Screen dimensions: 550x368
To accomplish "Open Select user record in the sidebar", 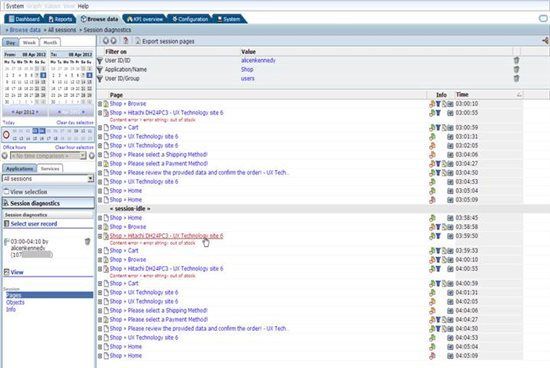I will [34, 224].
